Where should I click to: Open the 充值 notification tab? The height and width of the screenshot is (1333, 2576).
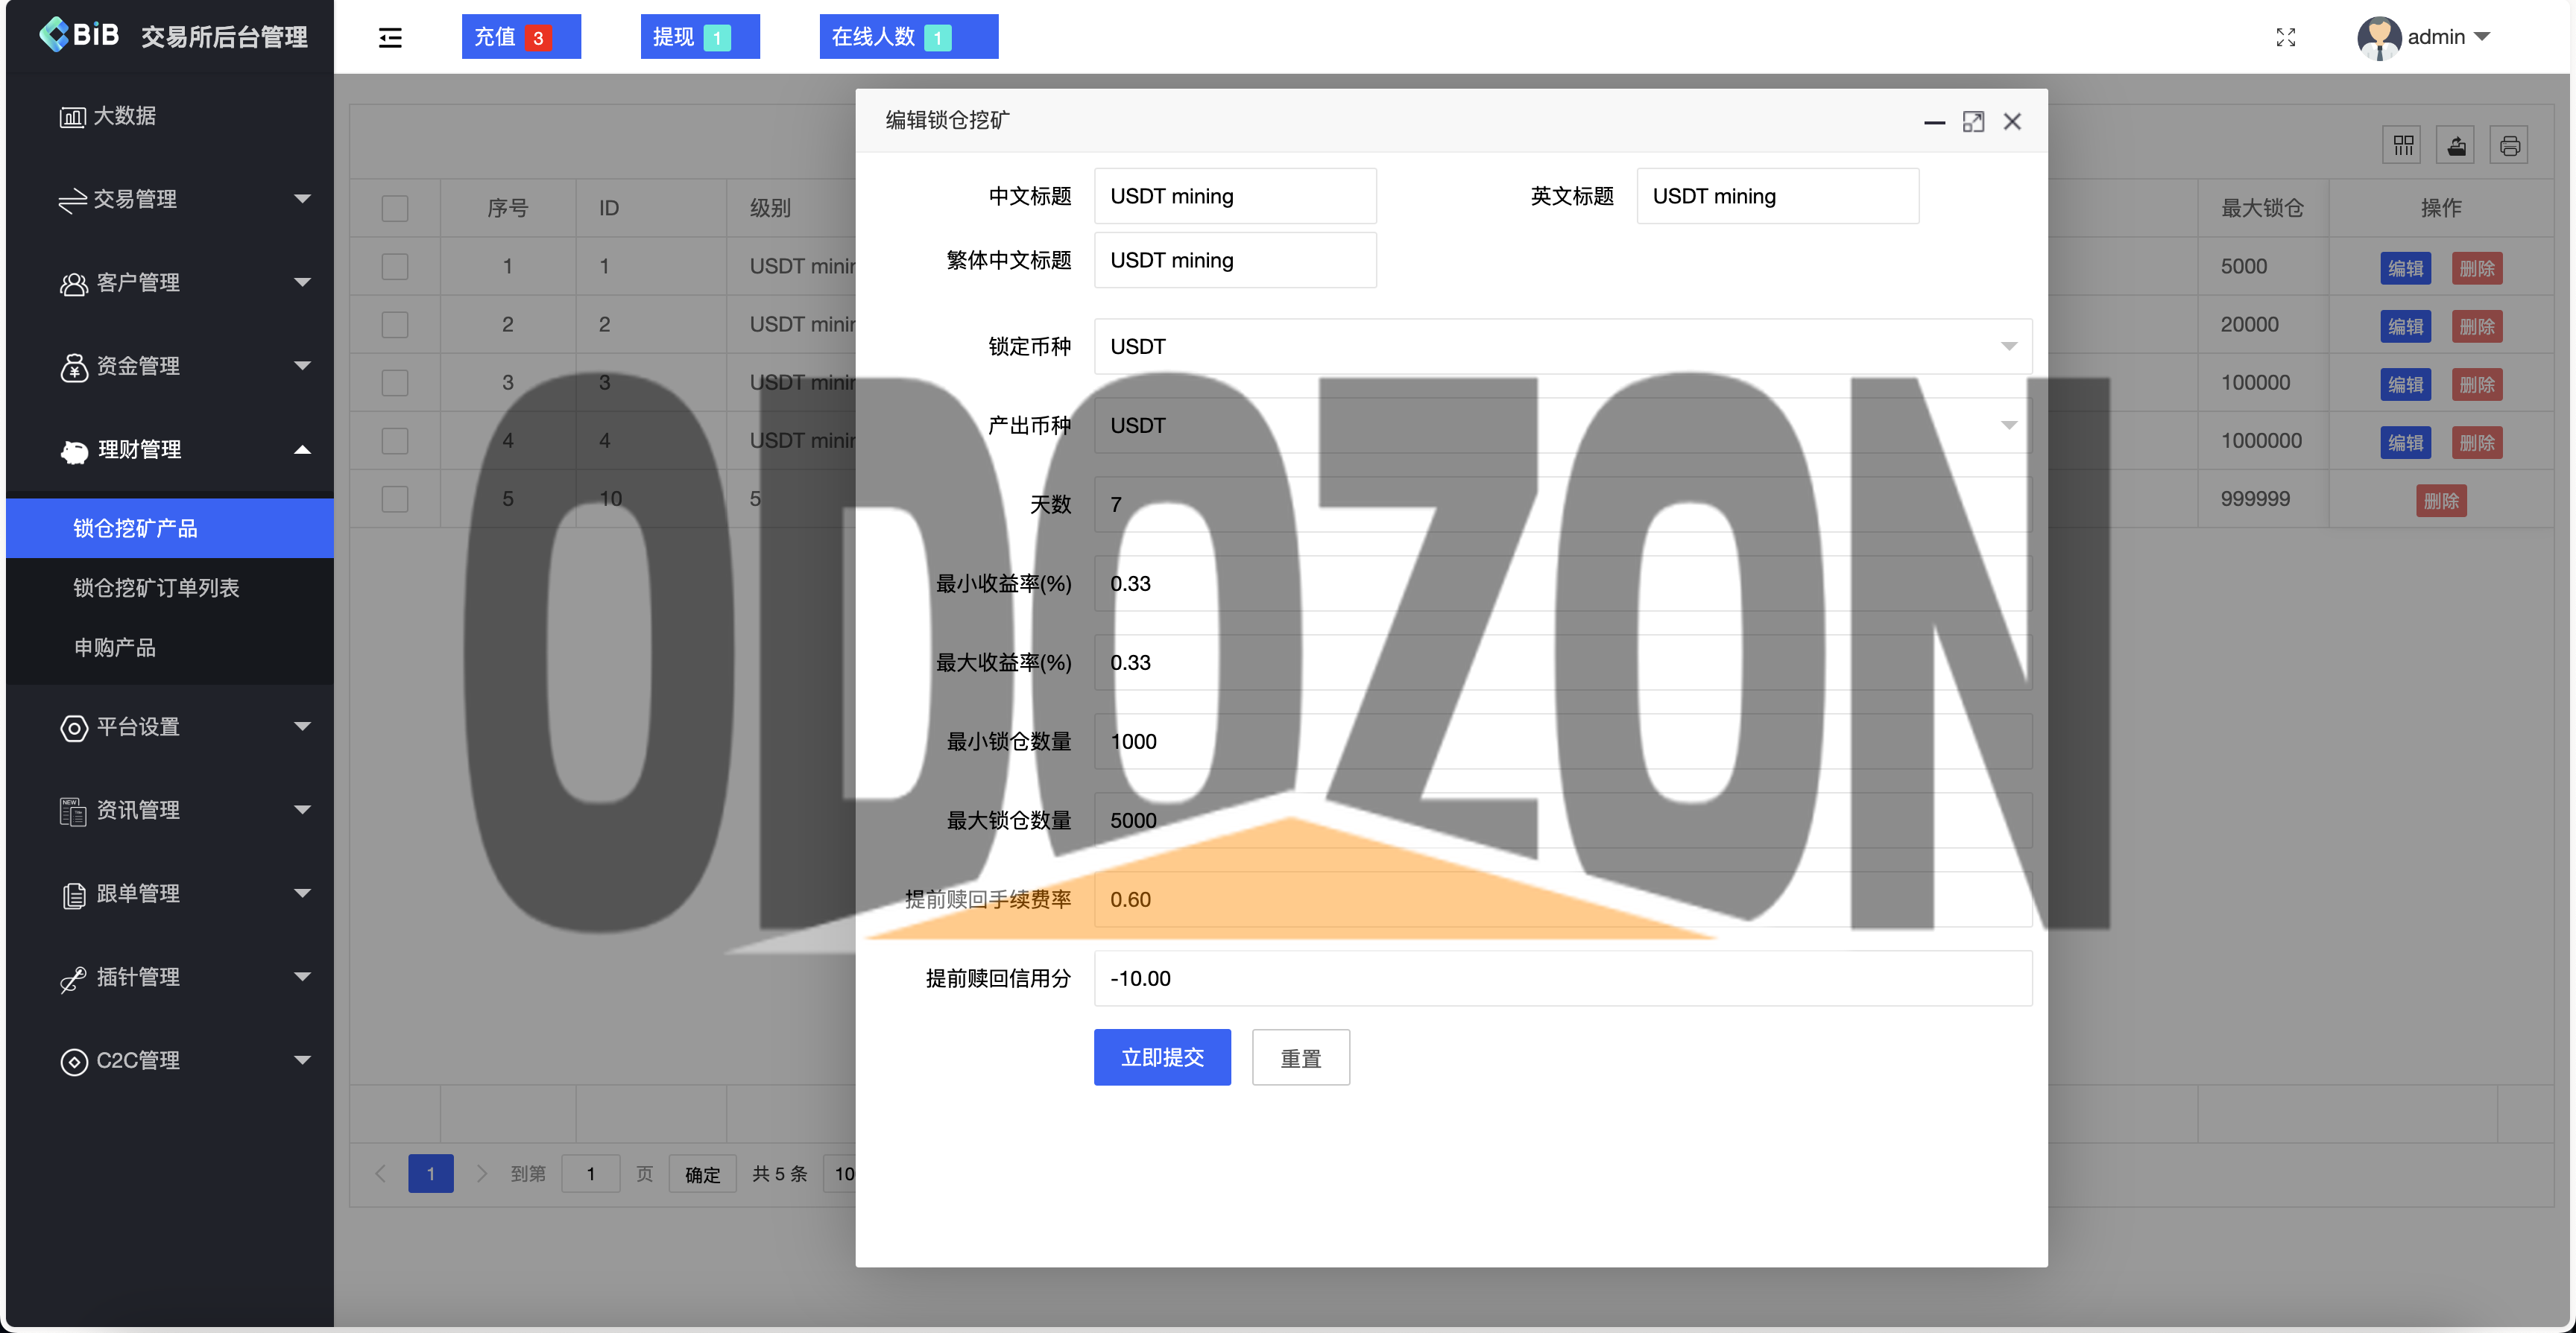[x=521, y=37]
